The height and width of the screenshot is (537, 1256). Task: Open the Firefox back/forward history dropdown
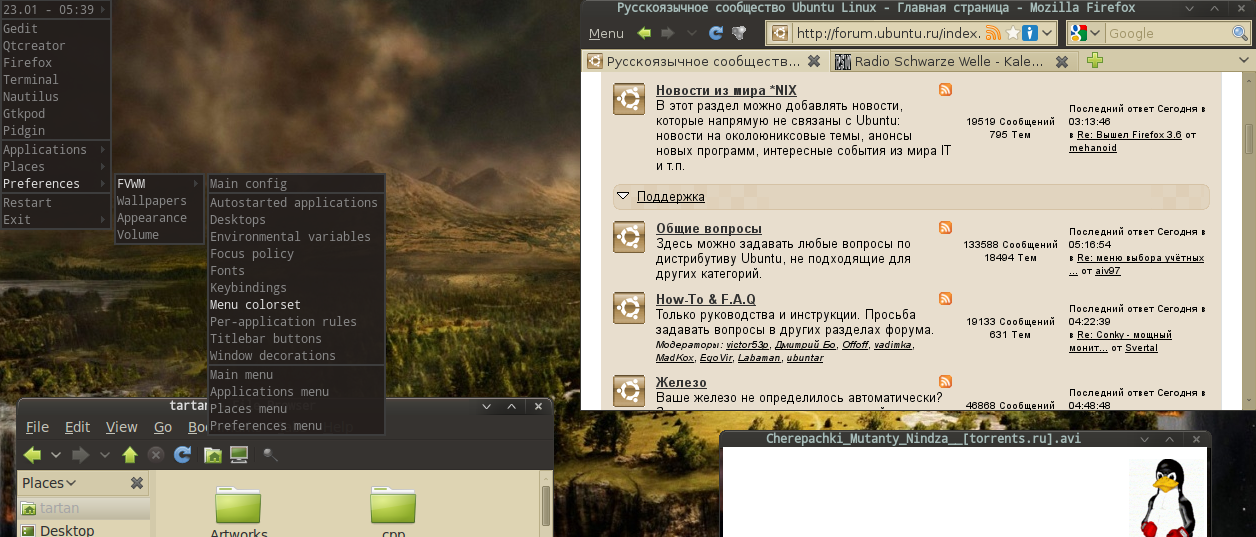click(690, 33)
